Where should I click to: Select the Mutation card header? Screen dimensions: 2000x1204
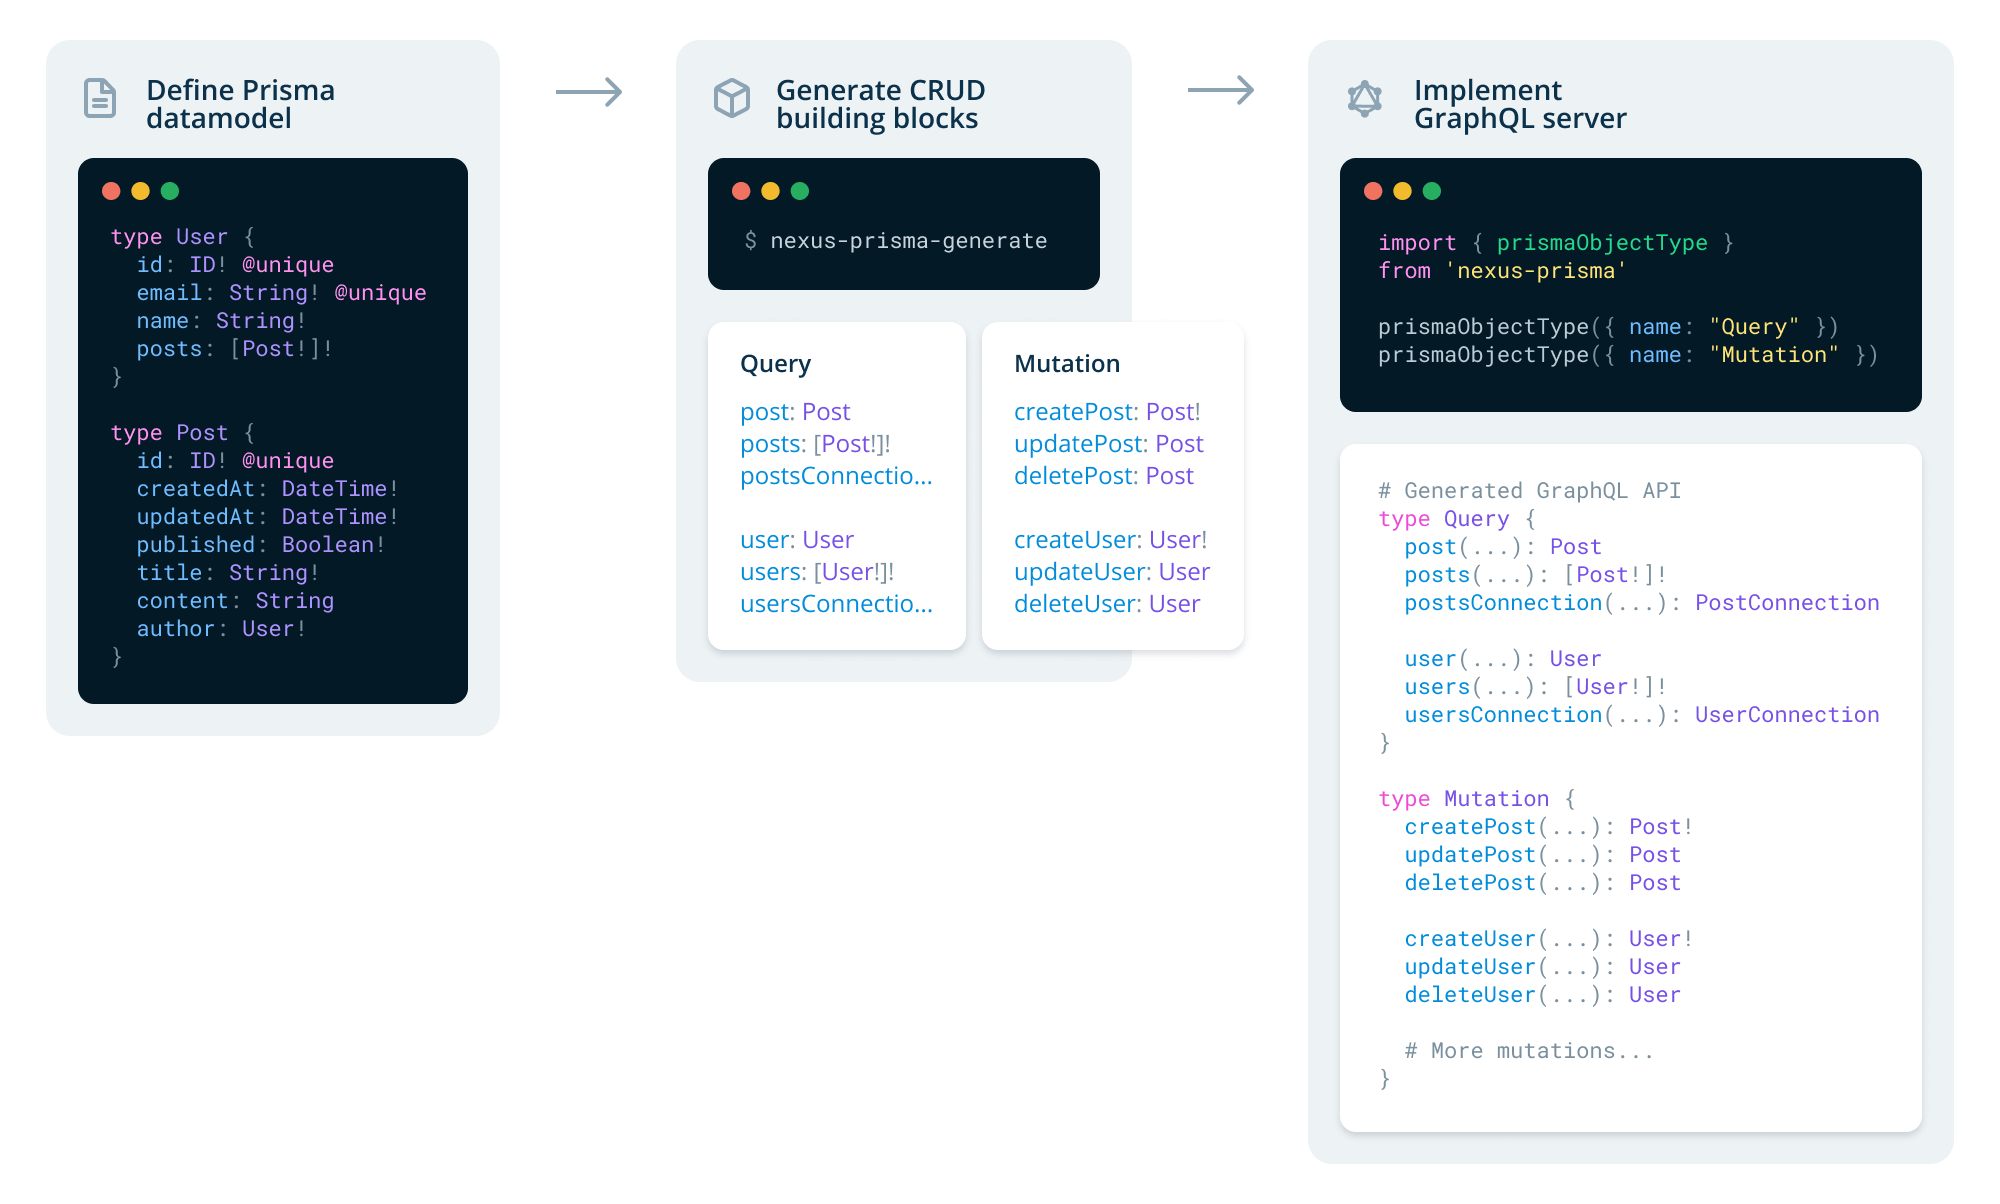pyautogui.click(x=1066, y=364)
